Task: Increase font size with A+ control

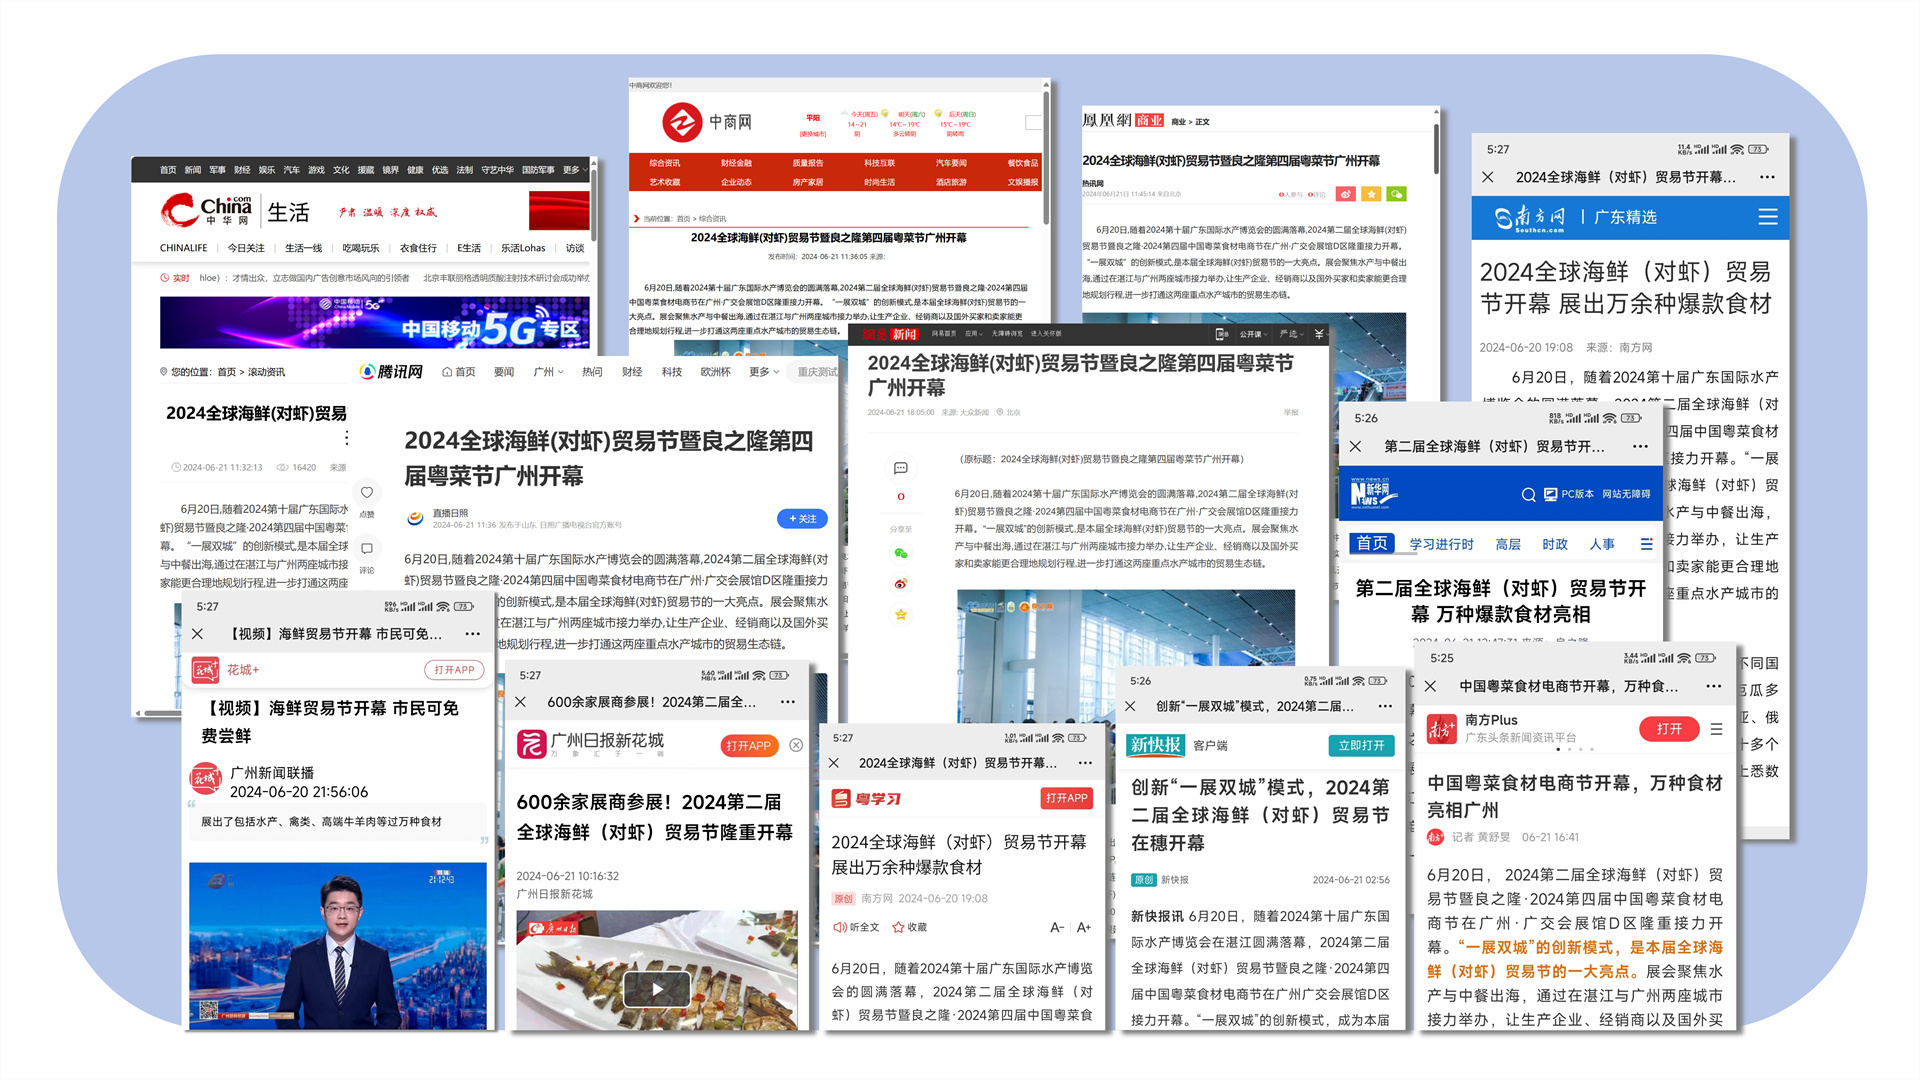Action: click(1083, 927)
